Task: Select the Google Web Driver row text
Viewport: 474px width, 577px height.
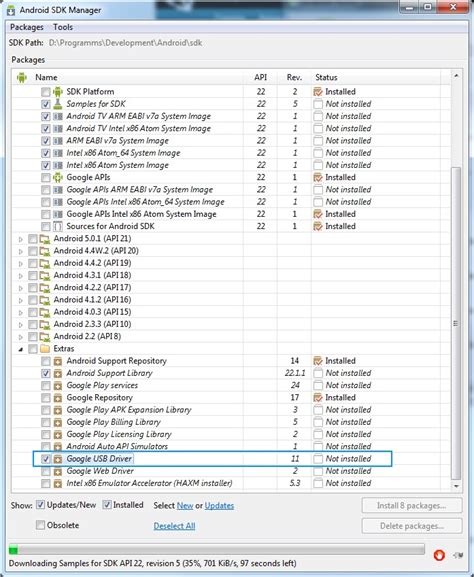Action: [x=100, y=471]
